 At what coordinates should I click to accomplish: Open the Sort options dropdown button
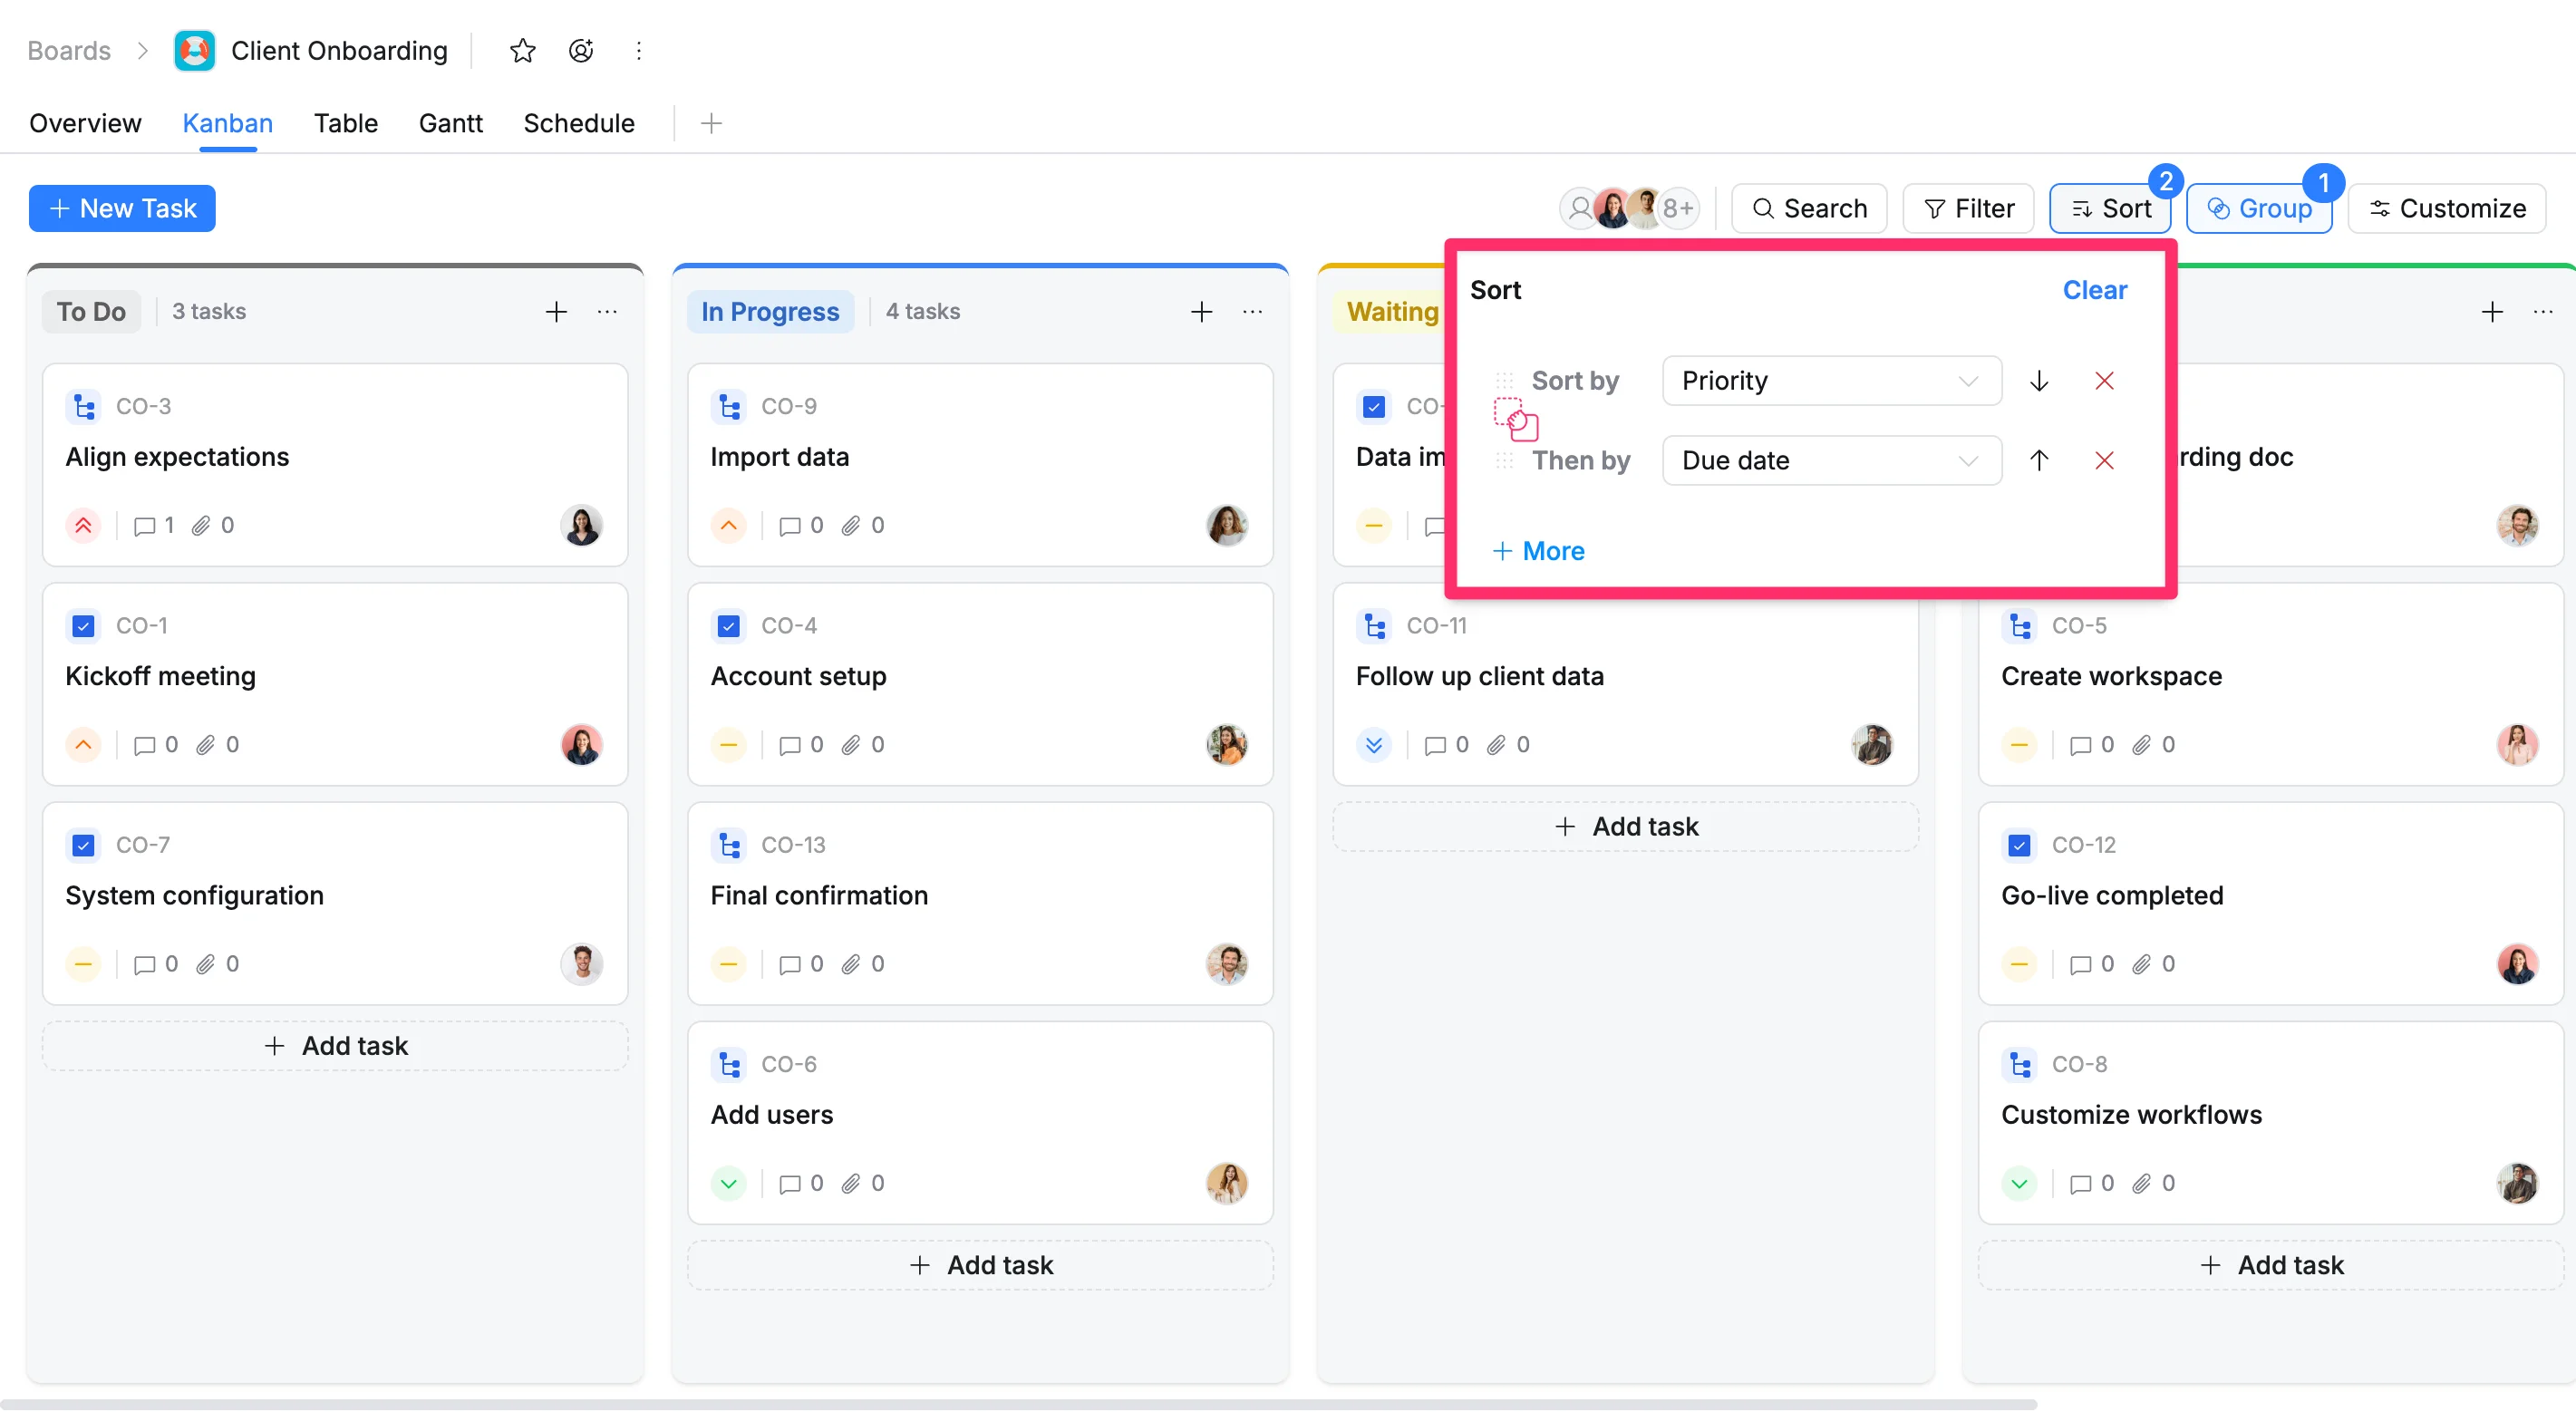tap(2110, 208)
